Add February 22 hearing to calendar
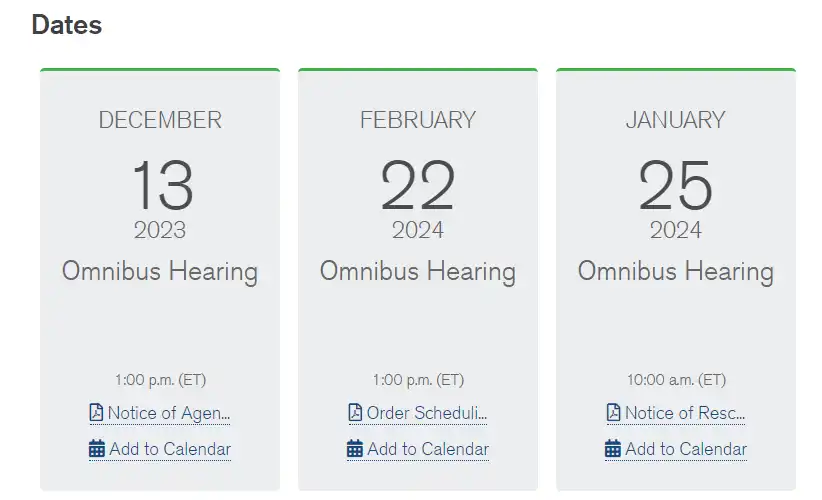Screen dimensions: 822x500 pos(418,449)
